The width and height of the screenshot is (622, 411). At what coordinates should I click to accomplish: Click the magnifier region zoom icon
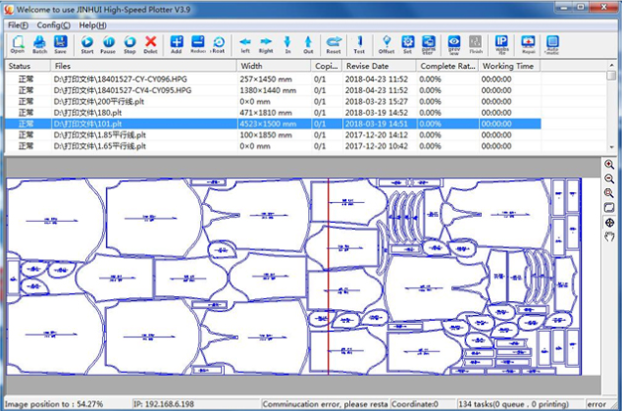(609, 193)
